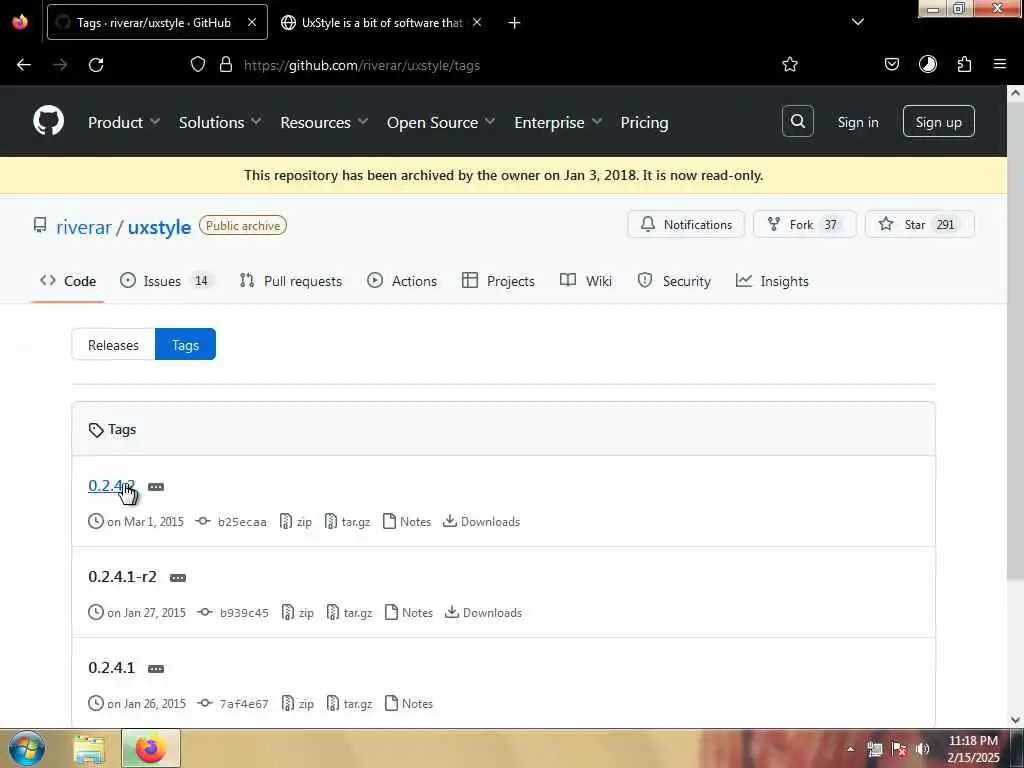The height and width of the screenshot is (768, 1024).
Task: Open Downloads for the Jan 27, 2015 tag
Action: tap(483, 612)
